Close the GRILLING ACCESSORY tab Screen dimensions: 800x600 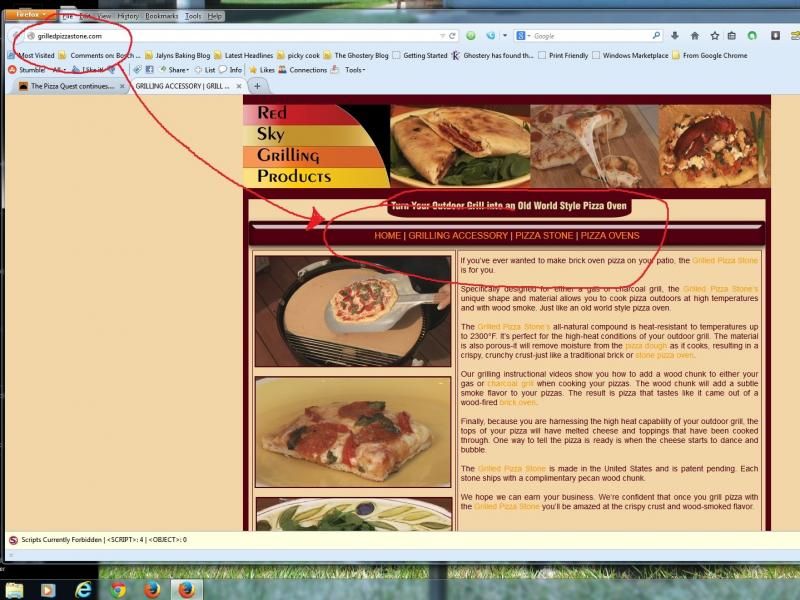(239, 86)
